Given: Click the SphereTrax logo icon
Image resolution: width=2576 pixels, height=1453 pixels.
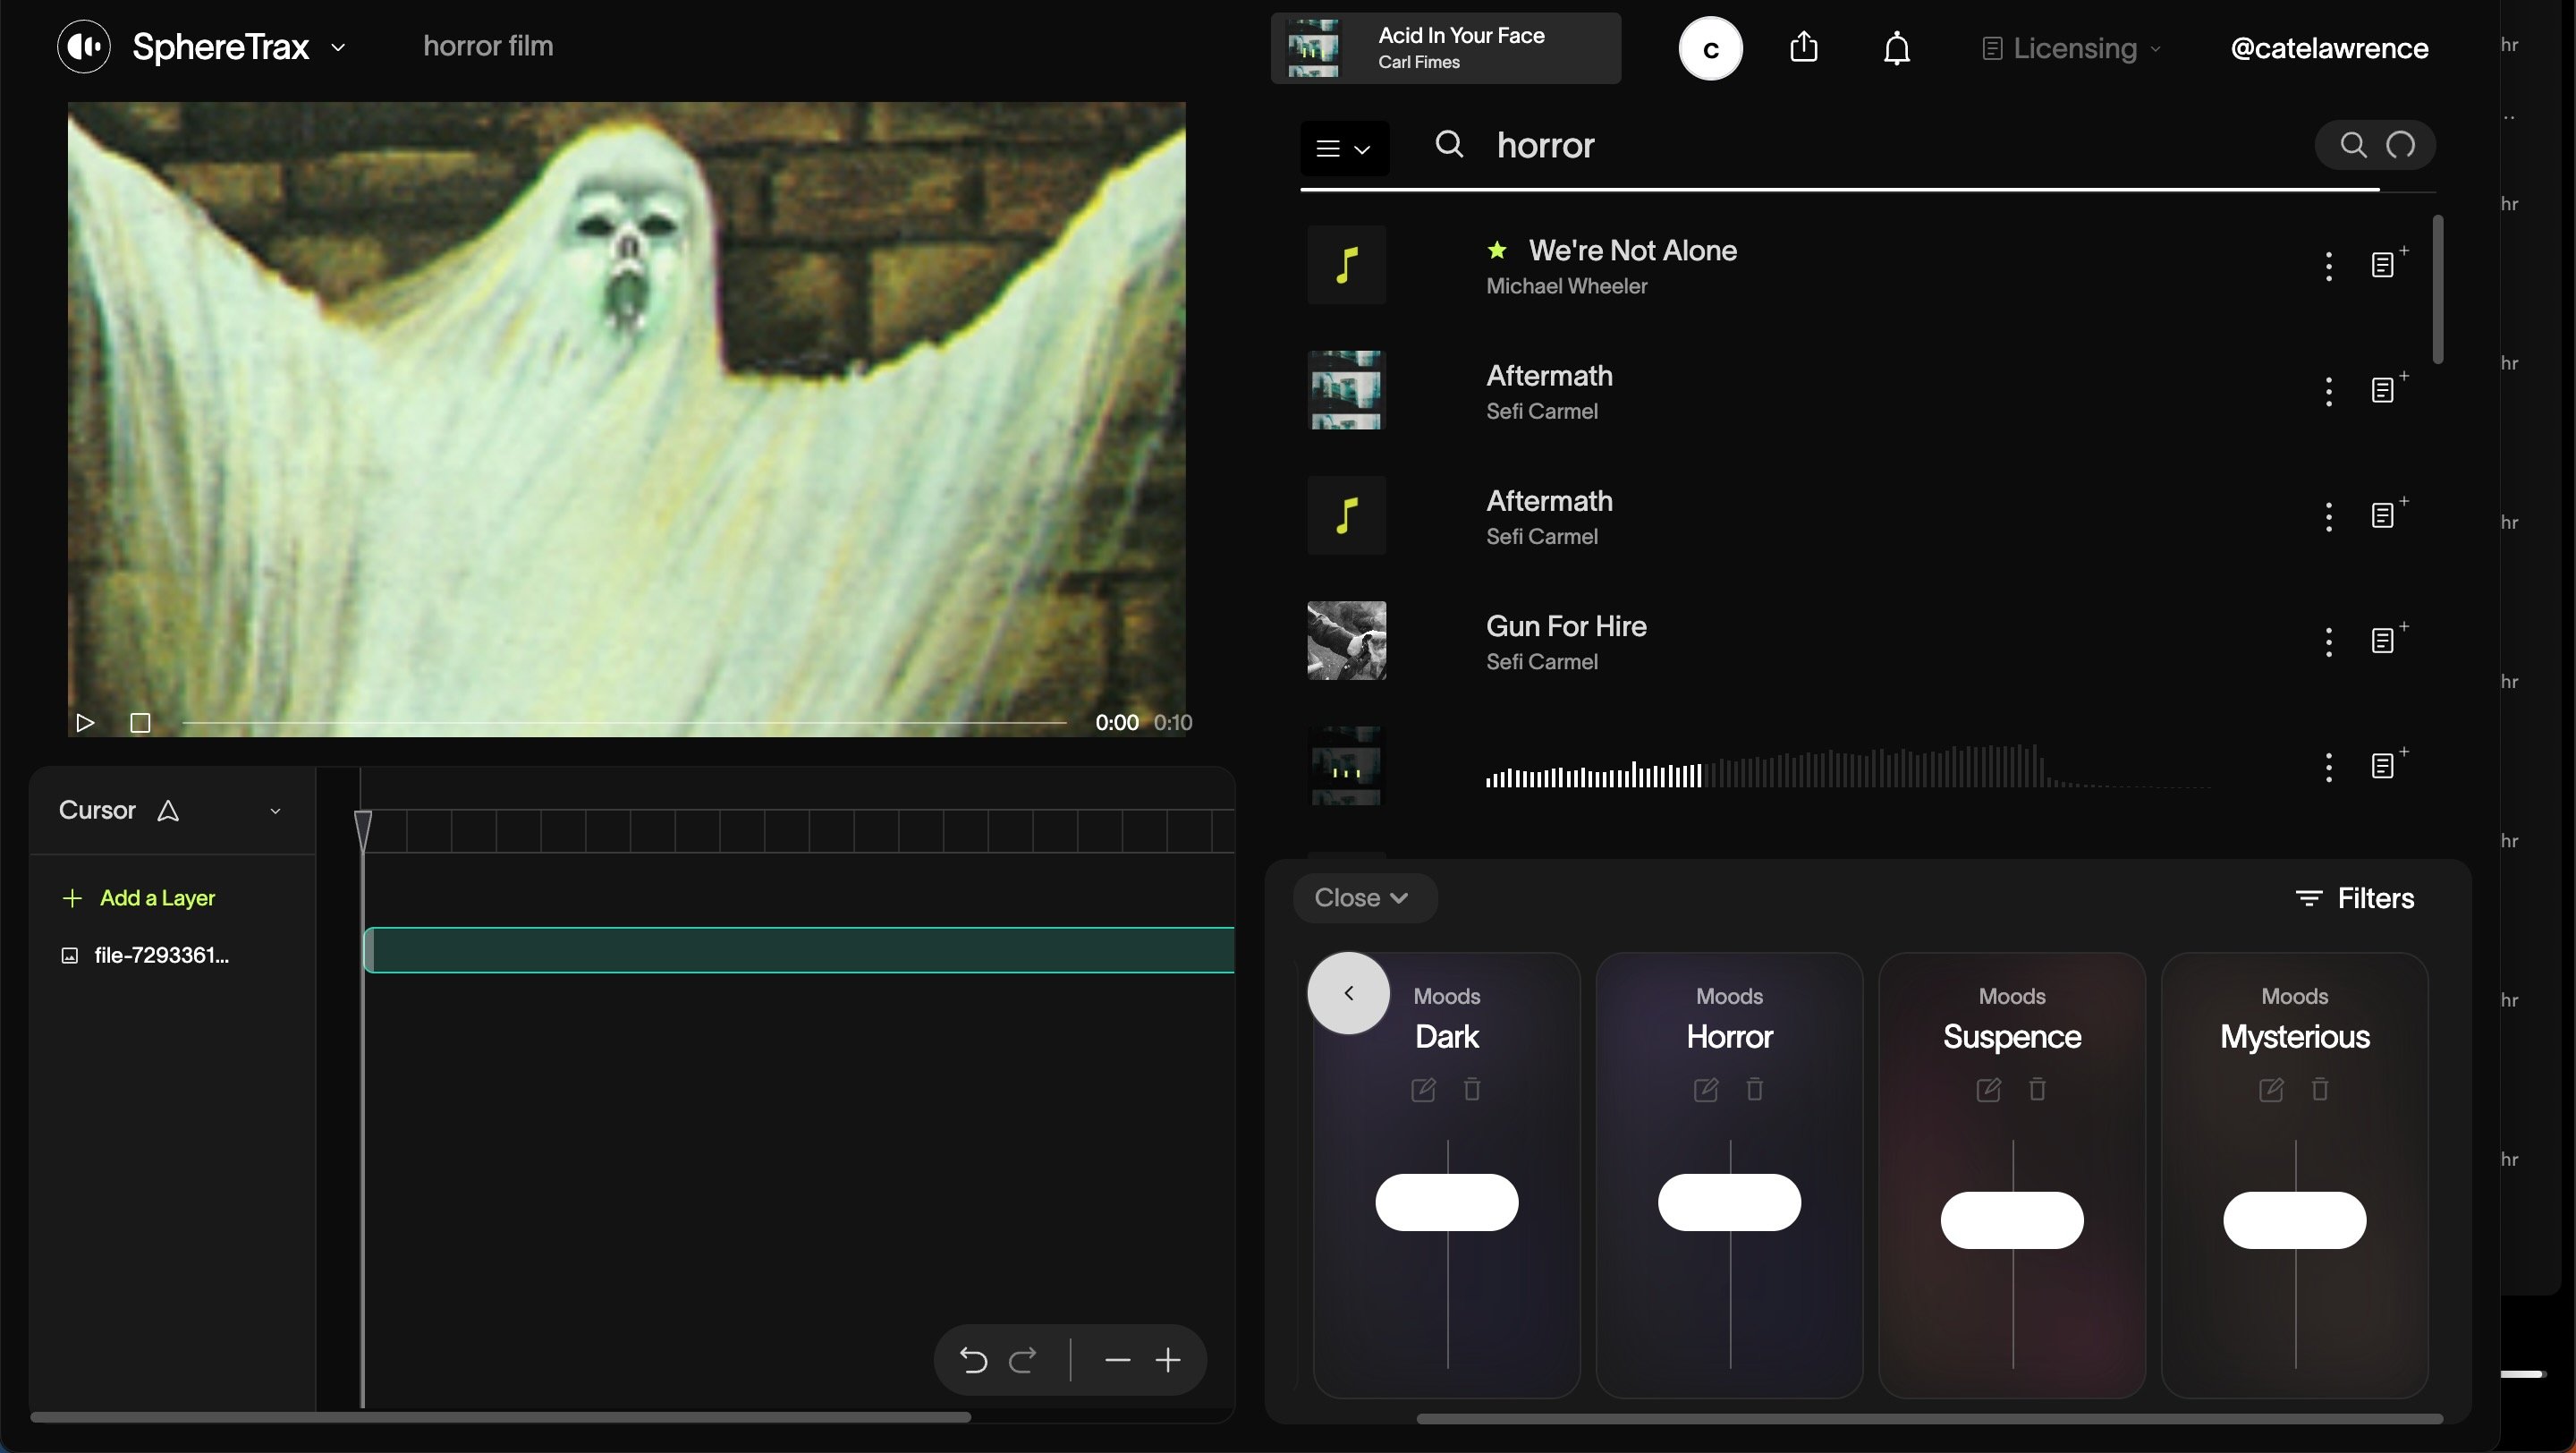Looking at the screenshot, I should tap(84, 46).
